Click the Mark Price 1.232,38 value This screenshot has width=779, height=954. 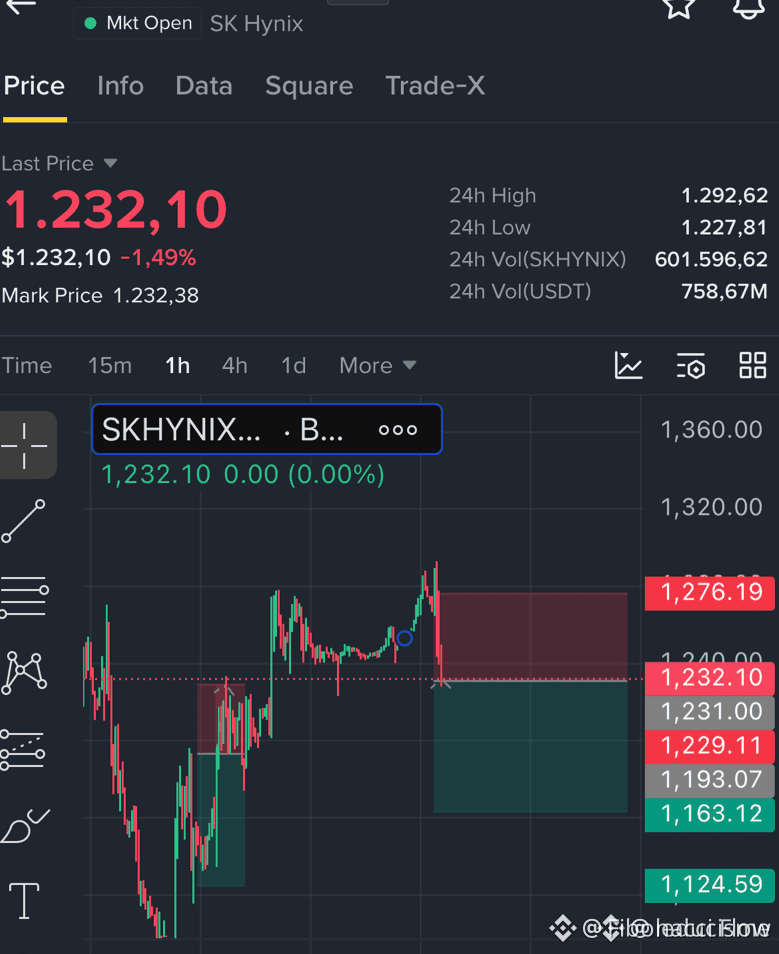(156, 296)
